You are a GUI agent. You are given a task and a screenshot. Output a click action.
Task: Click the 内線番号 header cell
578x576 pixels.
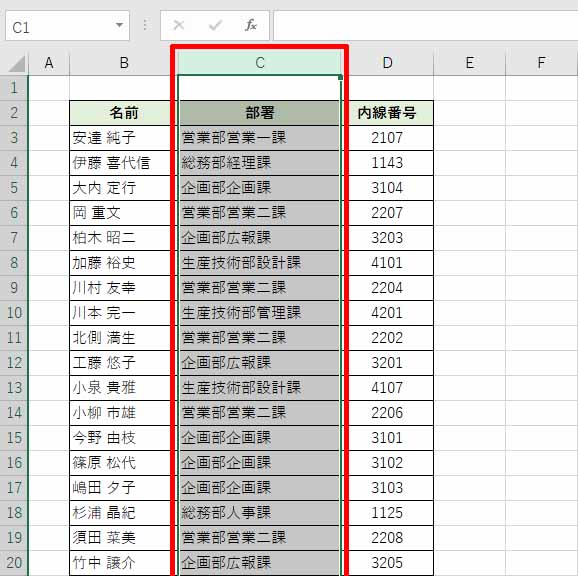pos(387,113)
